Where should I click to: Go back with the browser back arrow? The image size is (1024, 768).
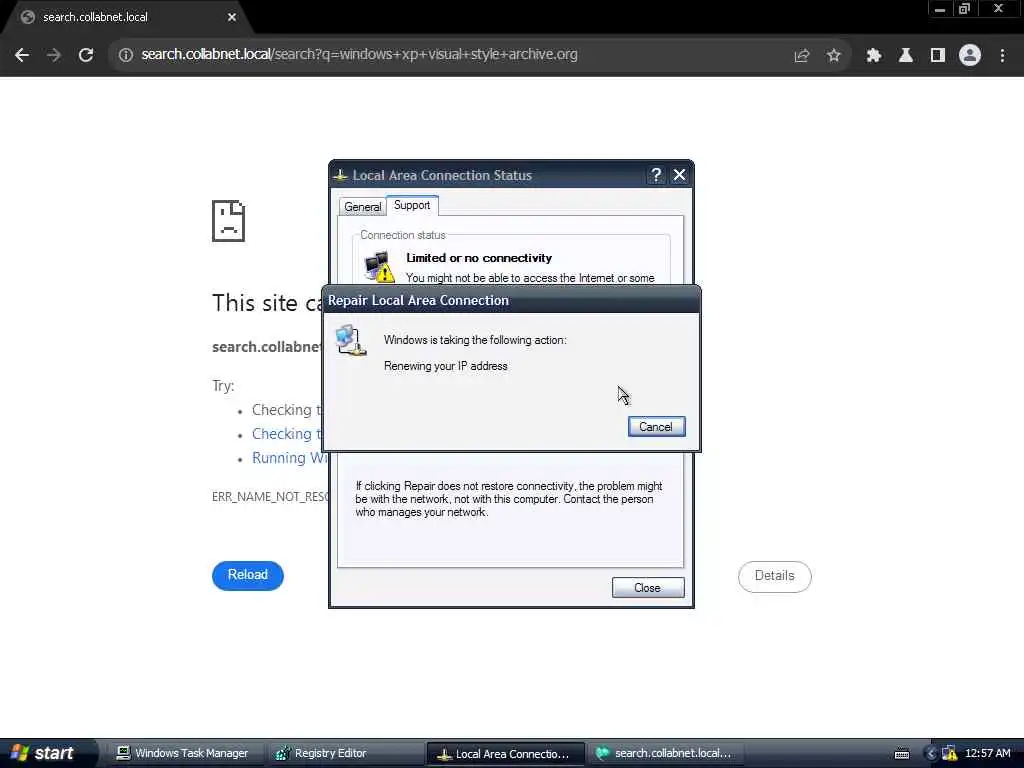[22, 55]
